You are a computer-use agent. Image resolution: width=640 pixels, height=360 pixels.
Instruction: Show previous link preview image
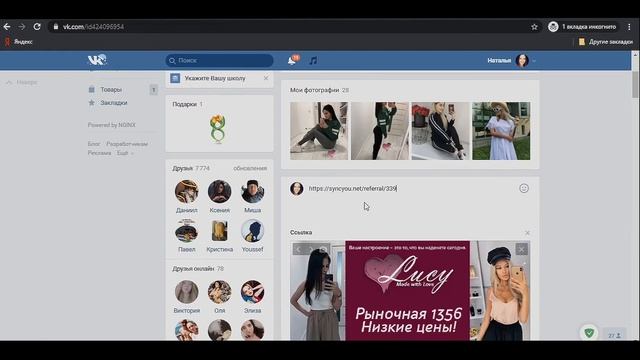coord(299,249)
